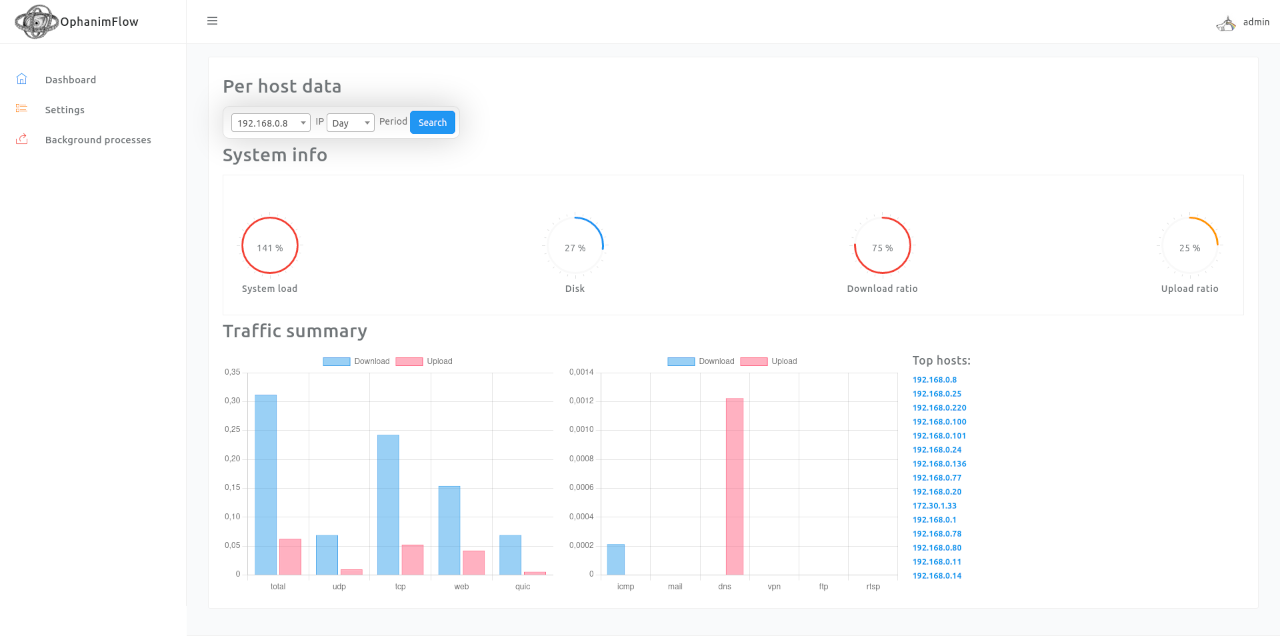This screenshot has height=640, width=1280.
Task: Open Background processes menu item
Action: 98,140
